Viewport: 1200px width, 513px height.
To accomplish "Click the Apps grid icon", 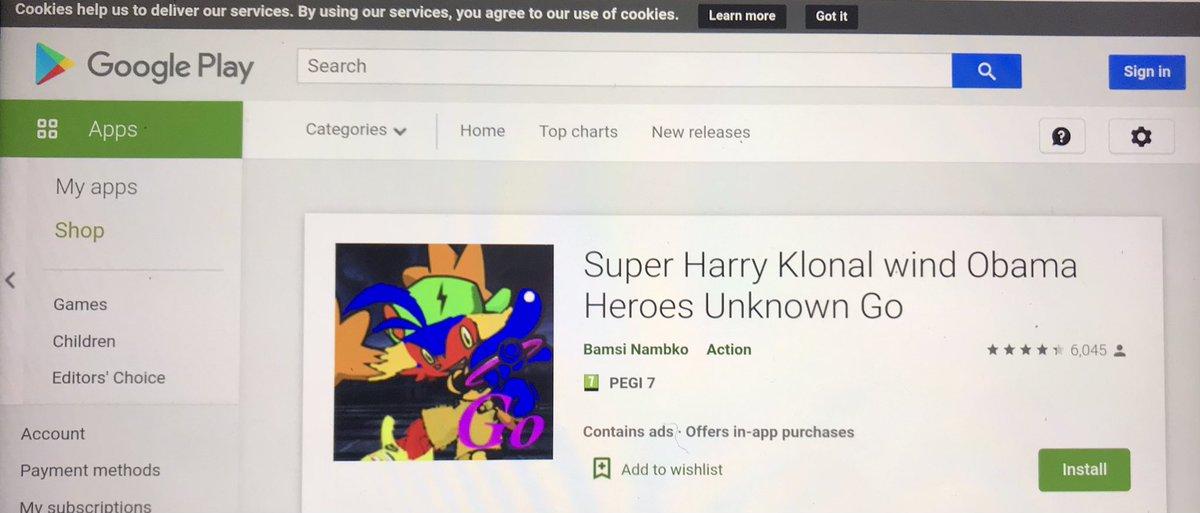I will click(47, 128).
